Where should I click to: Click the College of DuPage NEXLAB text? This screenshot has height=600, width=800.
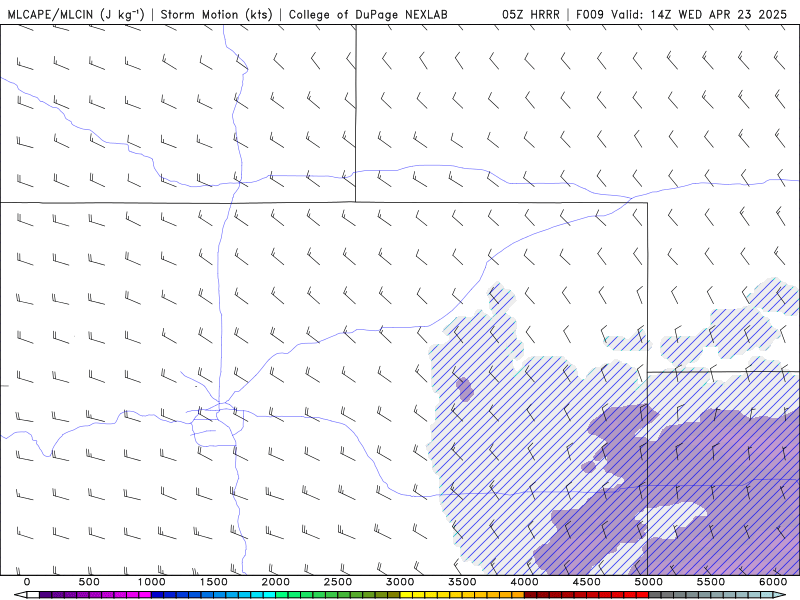point(368,14)
